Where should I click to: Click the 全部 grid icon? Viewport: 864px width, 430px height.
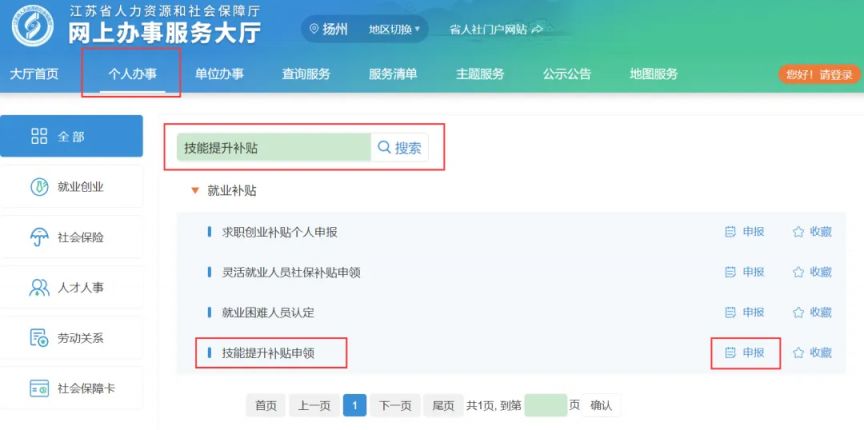click(39, 136)
